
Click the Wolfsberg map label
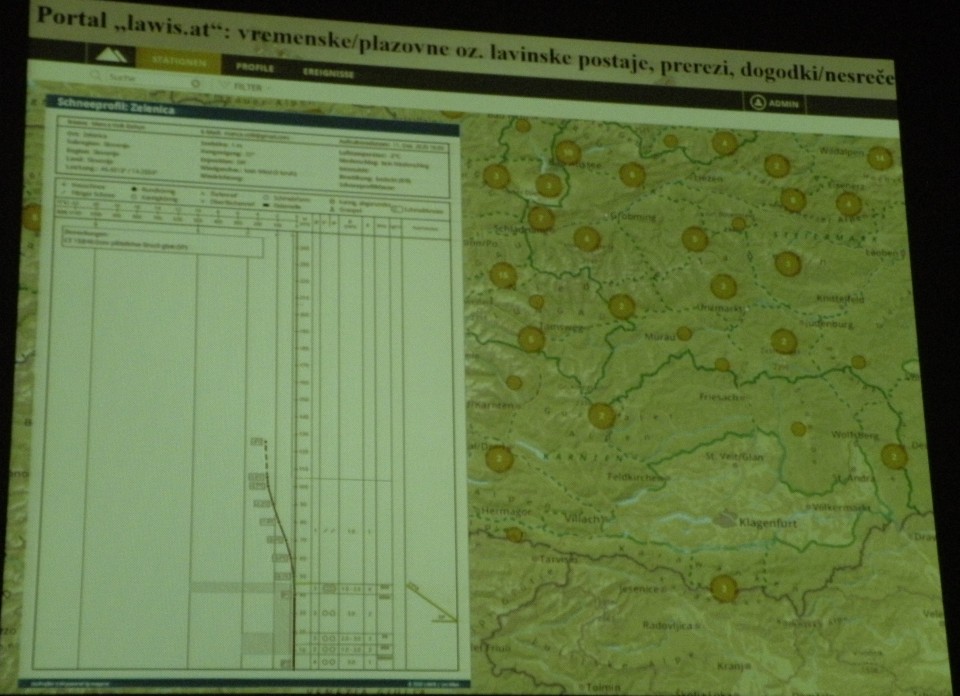[855, 435]
